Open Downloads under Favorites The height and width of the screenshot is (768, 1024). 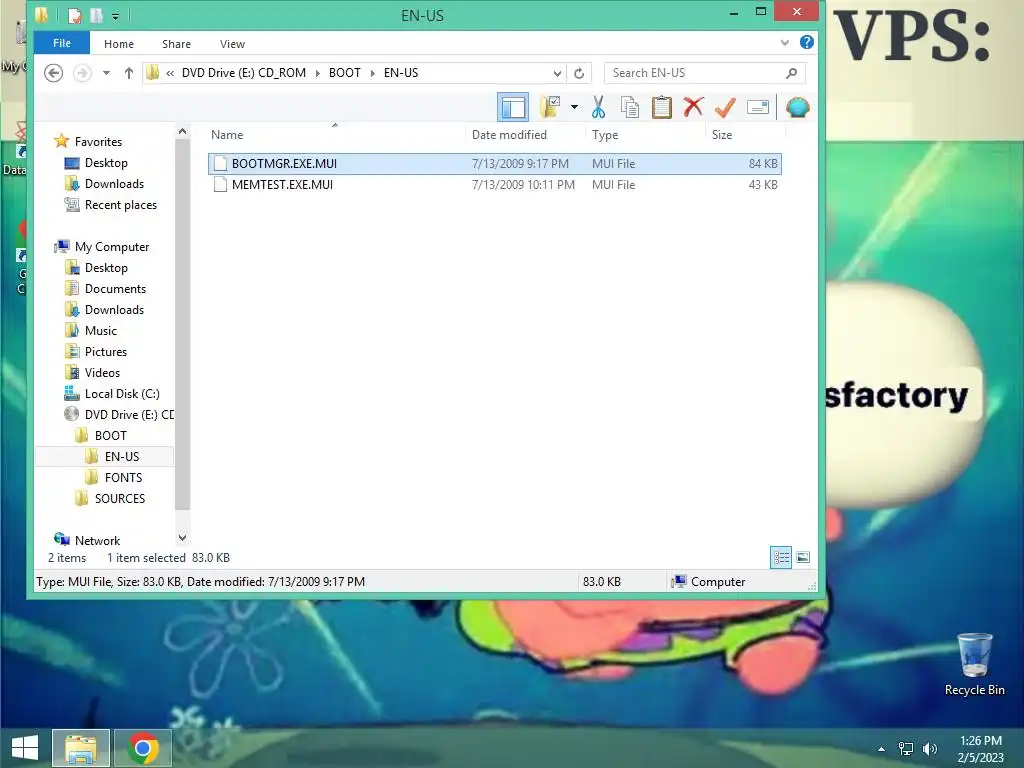(x=114, y=184)
